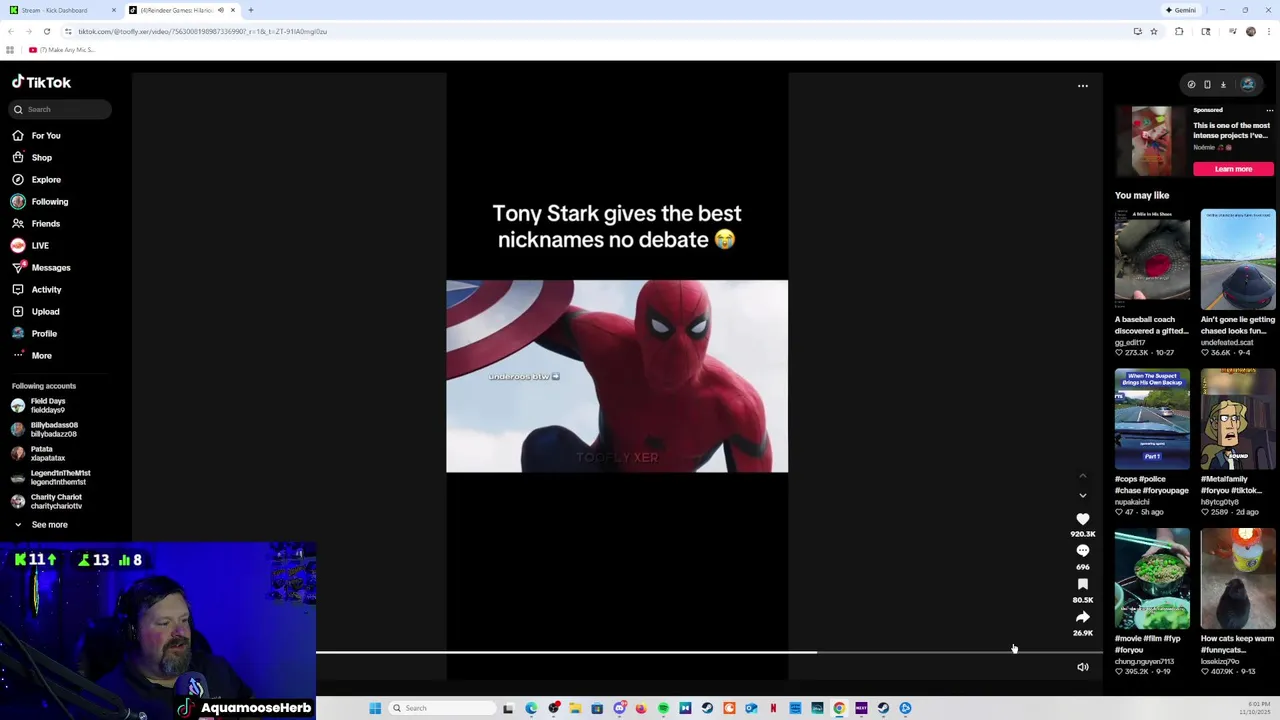The height and width of the screenshot is (720, 1280).
Task: Open File Explorer from the taskbar
Action: 575,708
